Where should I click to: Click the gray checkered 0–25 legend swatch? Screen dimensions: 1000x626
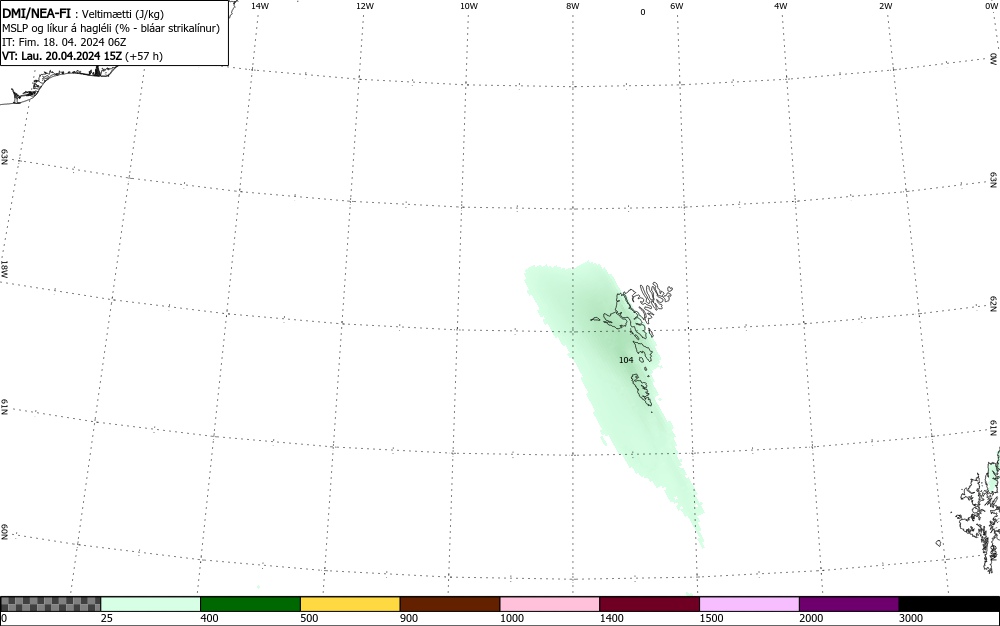pos(50,604)
